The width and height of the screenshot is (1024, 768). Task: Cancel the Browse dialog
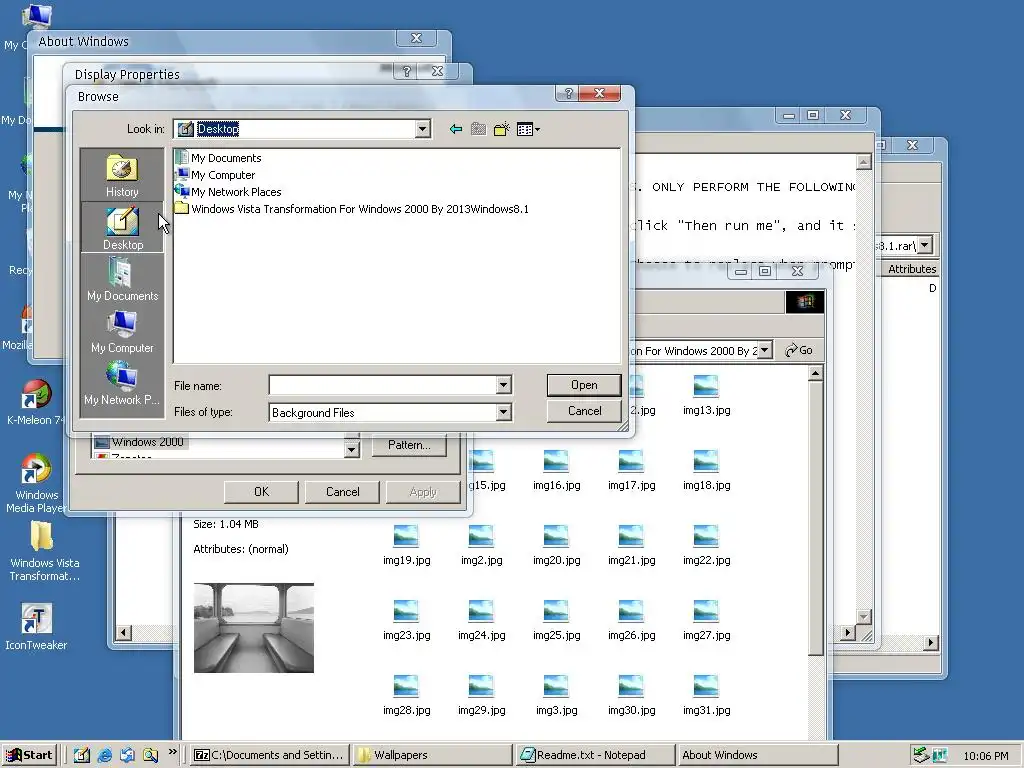[584, 411]
